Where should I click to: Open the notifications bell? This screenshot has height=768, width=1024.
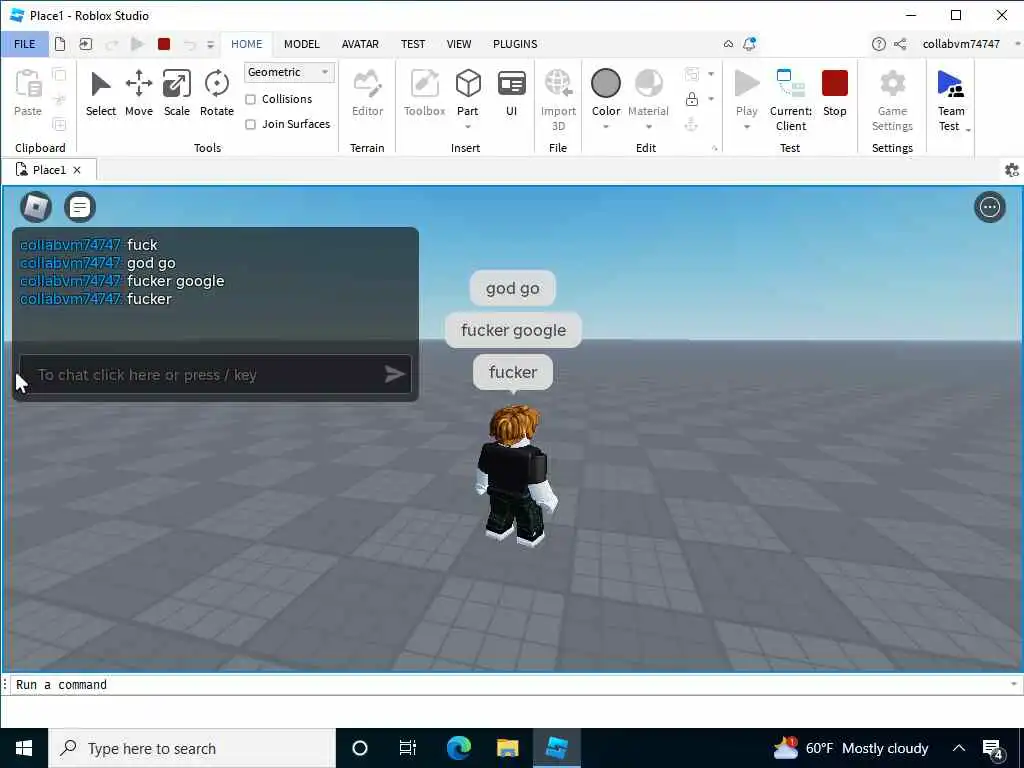(749, 44)
